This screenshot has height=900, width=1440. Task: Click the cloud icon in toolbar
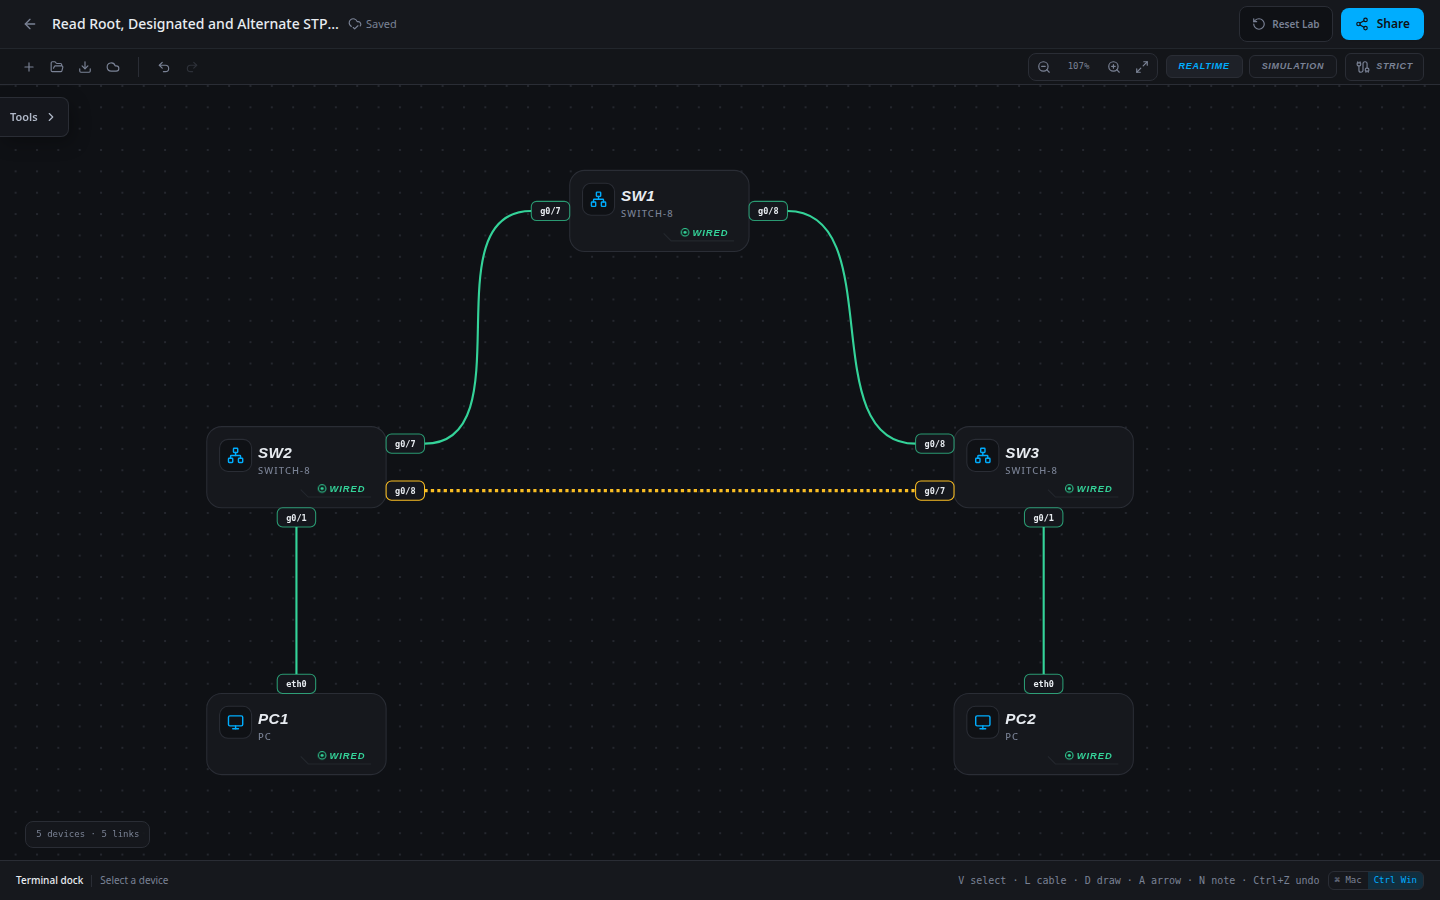(113, 67)
